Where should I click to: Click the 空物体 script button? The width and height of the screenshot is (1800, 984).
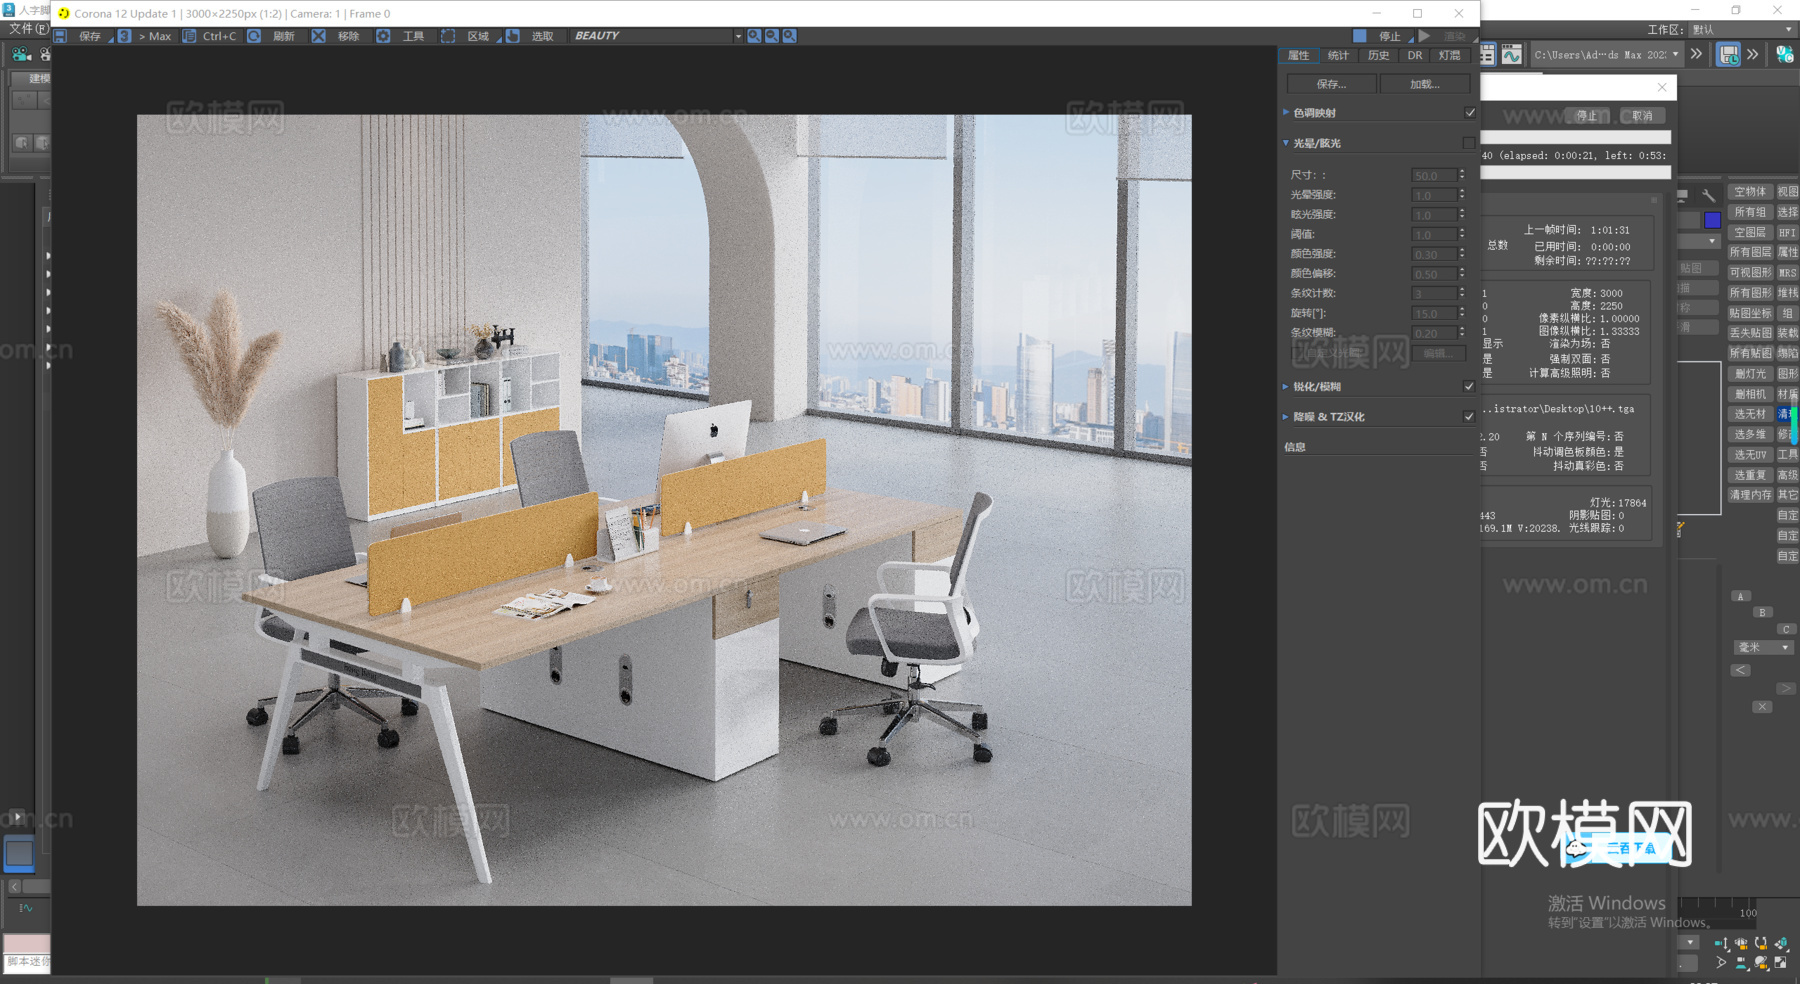[x=1750, y=192]
